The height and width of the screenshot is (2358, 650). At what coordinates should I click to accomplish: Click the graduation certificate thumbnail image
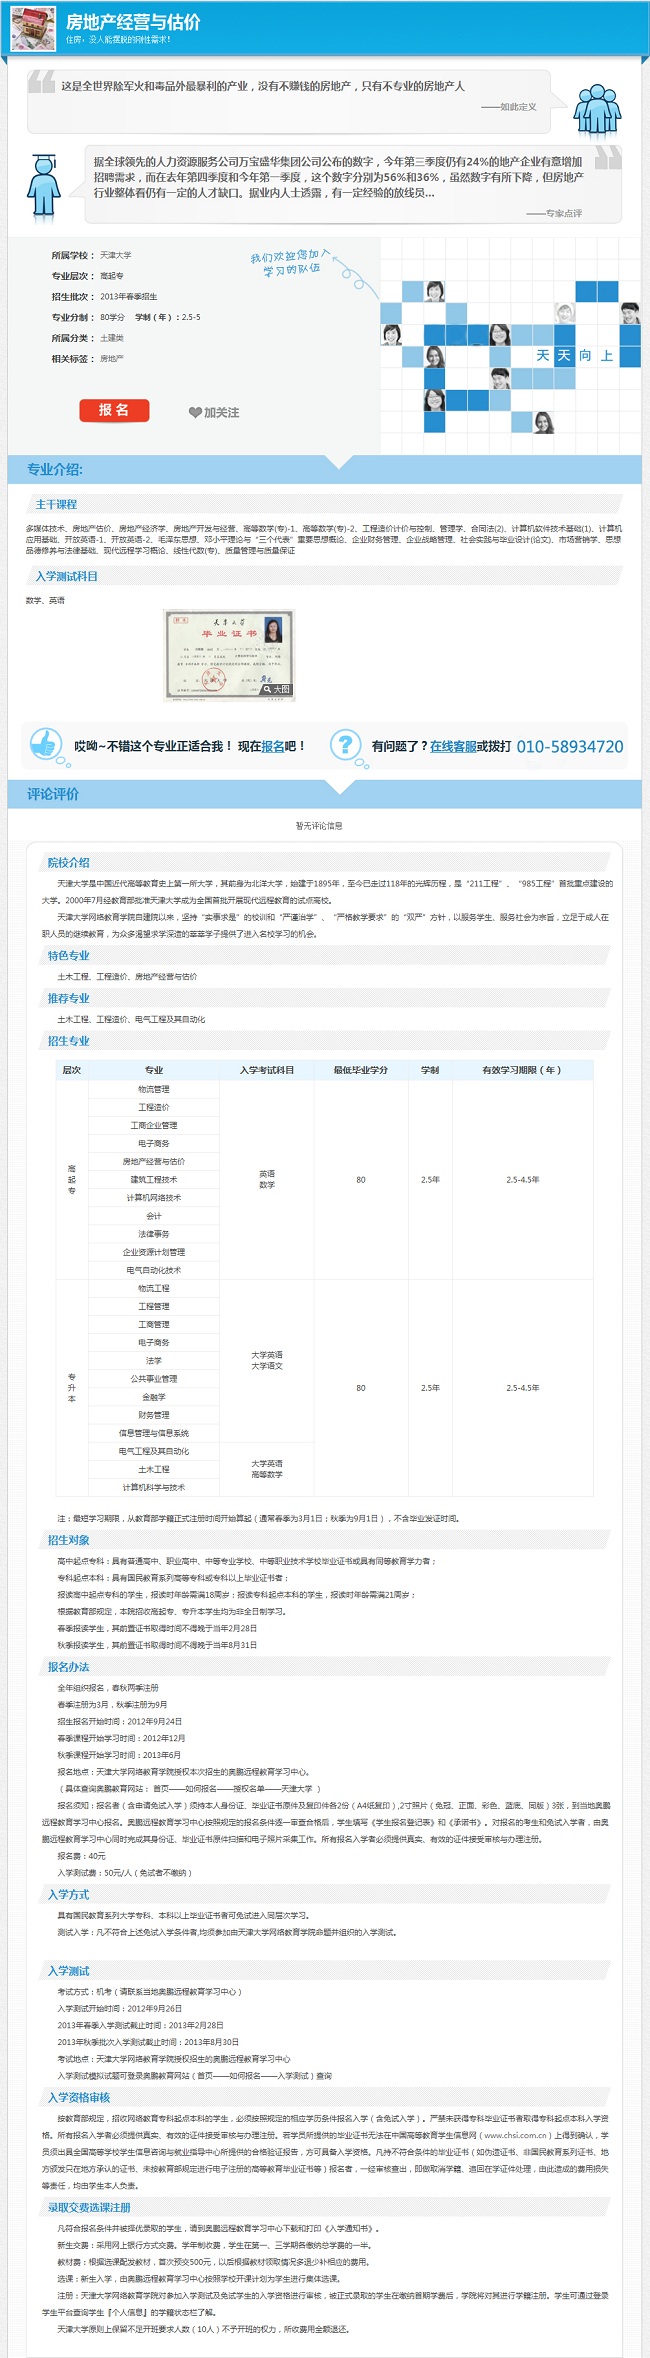[x=228, y=652]
